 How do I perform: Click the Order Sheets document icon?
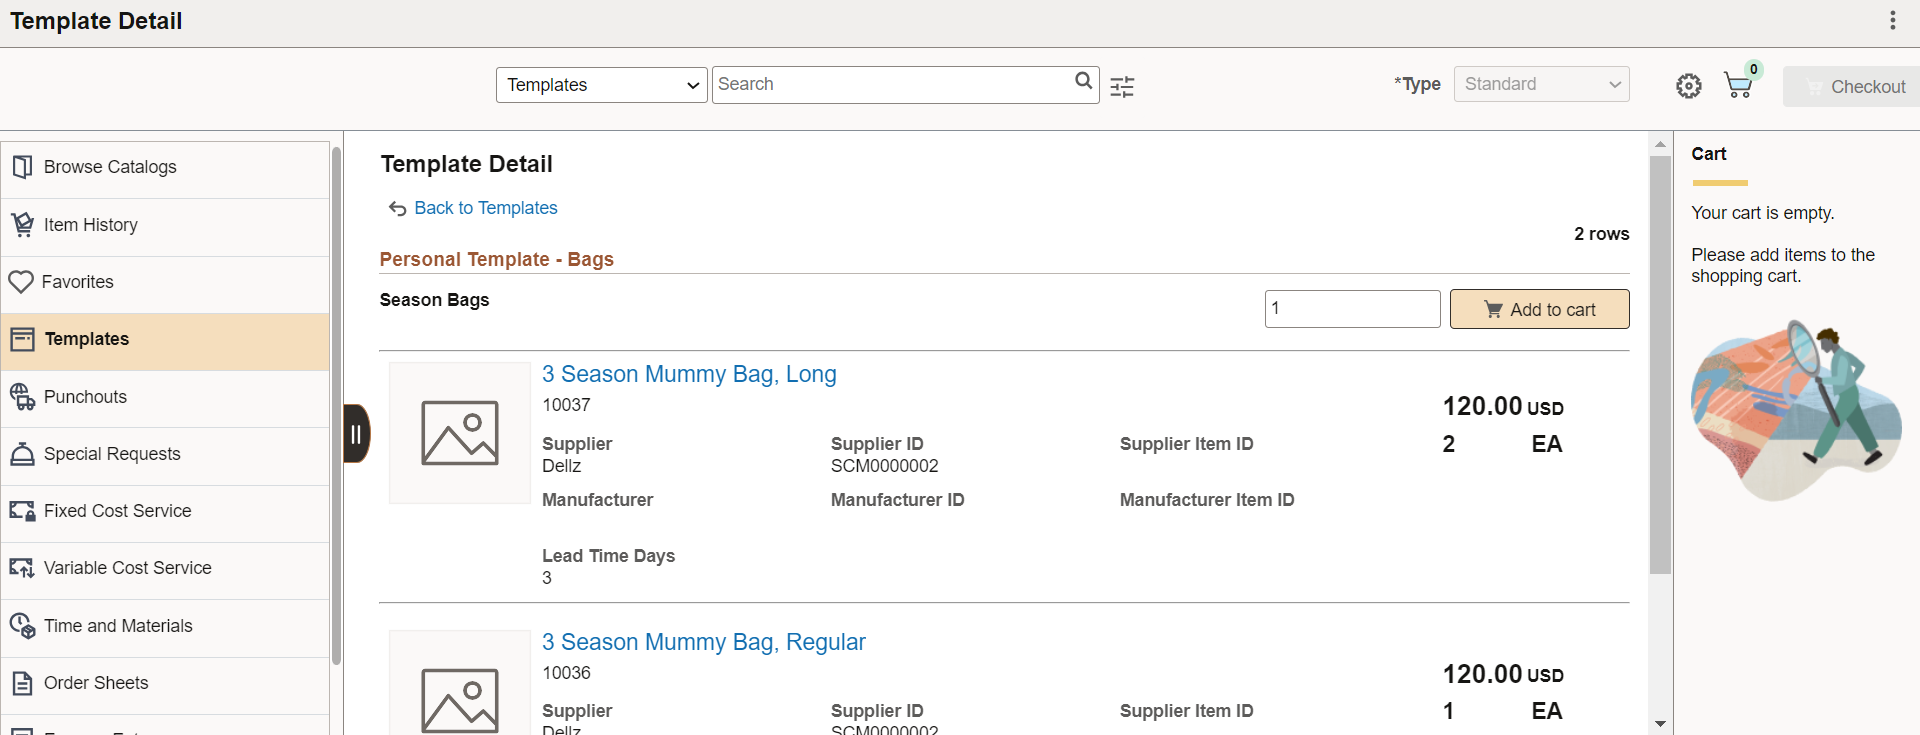click(x=22, y=683)
